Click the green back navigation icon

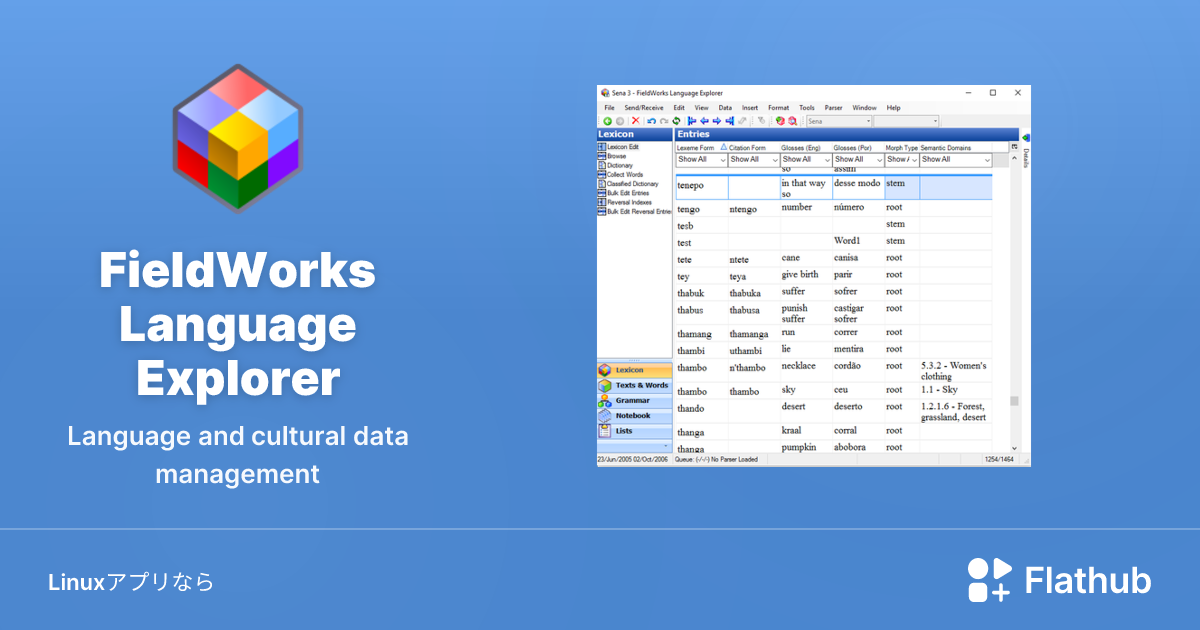click(608, 120)
